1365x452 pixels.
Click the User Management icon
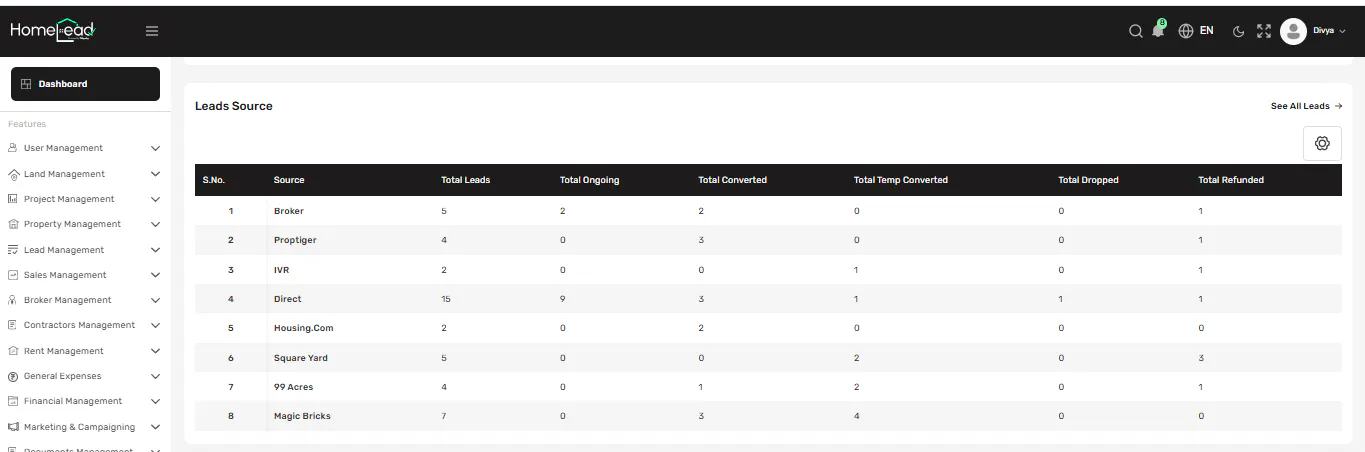click(x=13, y=148)
